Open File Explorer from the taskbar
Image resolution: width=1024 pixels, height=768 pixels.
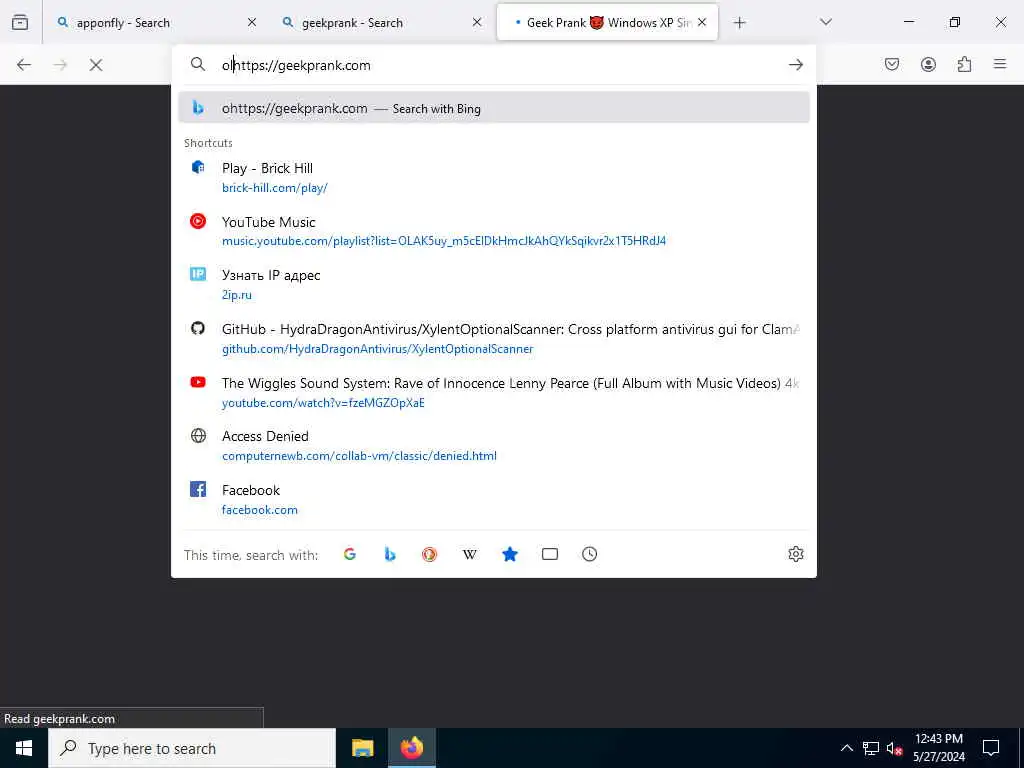[362, 748]
